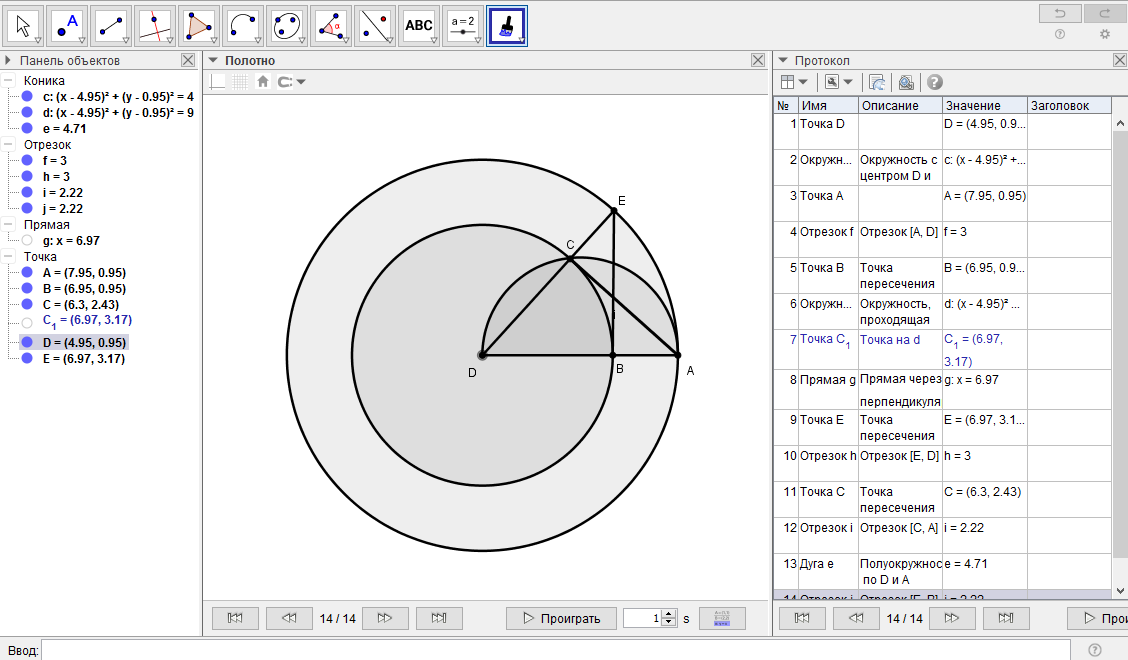The height and width of the screenshot is (660, 1128).
Task: Select the Move arrow tool
Action: [23, 25]
